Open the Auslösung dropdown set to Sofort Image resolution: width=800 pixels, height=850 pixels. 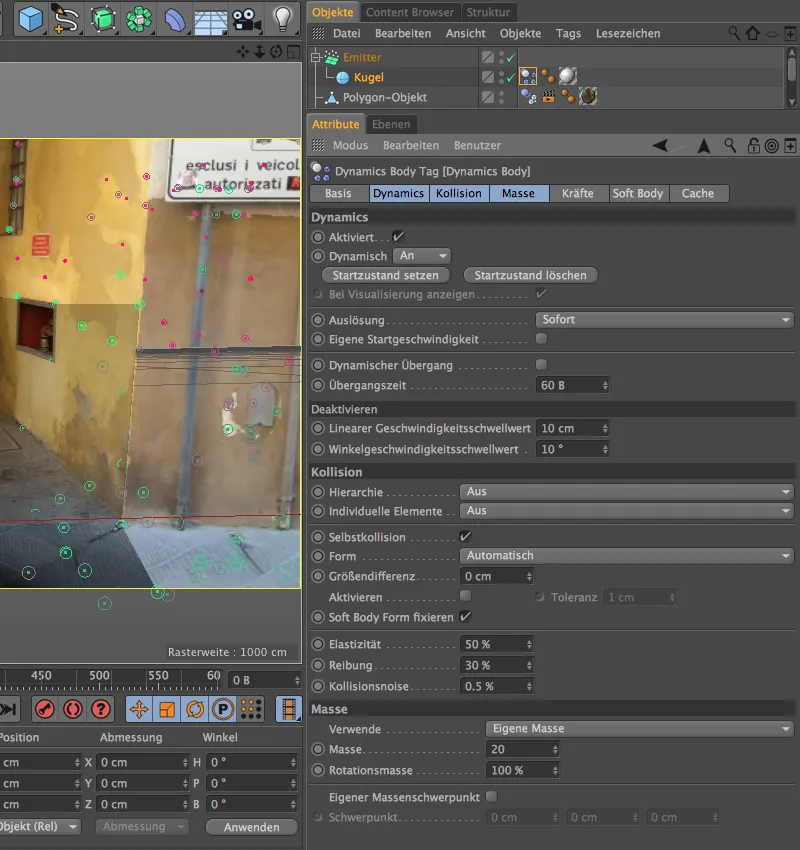coord(664,320)
